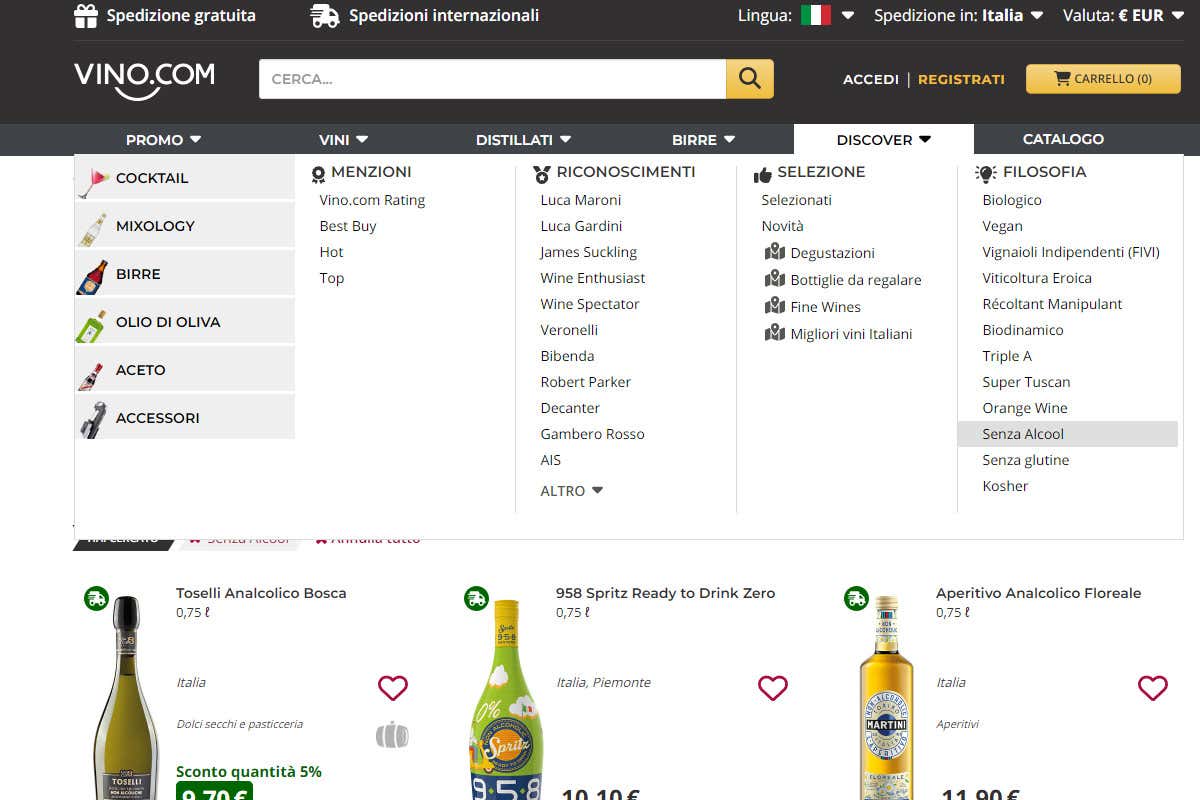Image resolution: width=1200 pixels, height=800 pixels.
Task: Add Toselli Analcolico Bosca to favorites
Action: pyautogui.click(x=393, y=688)
